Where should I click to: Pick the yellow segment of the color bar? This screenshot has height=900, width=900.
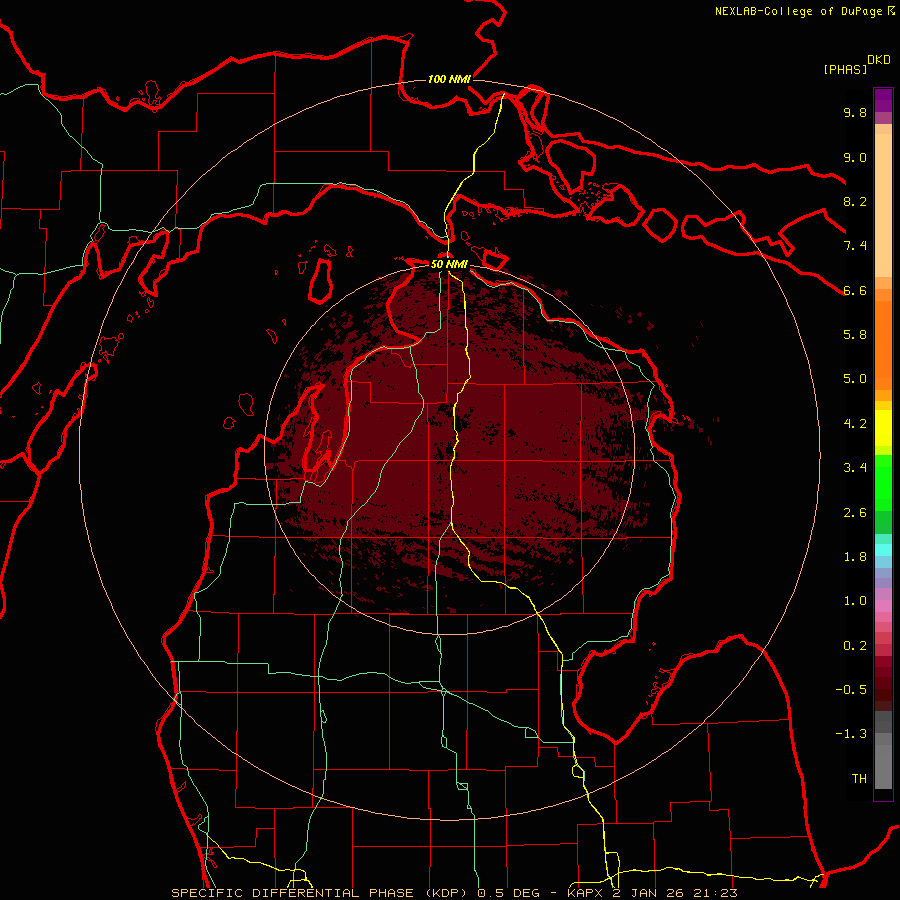pyautogui.click(x=883, y=428)
